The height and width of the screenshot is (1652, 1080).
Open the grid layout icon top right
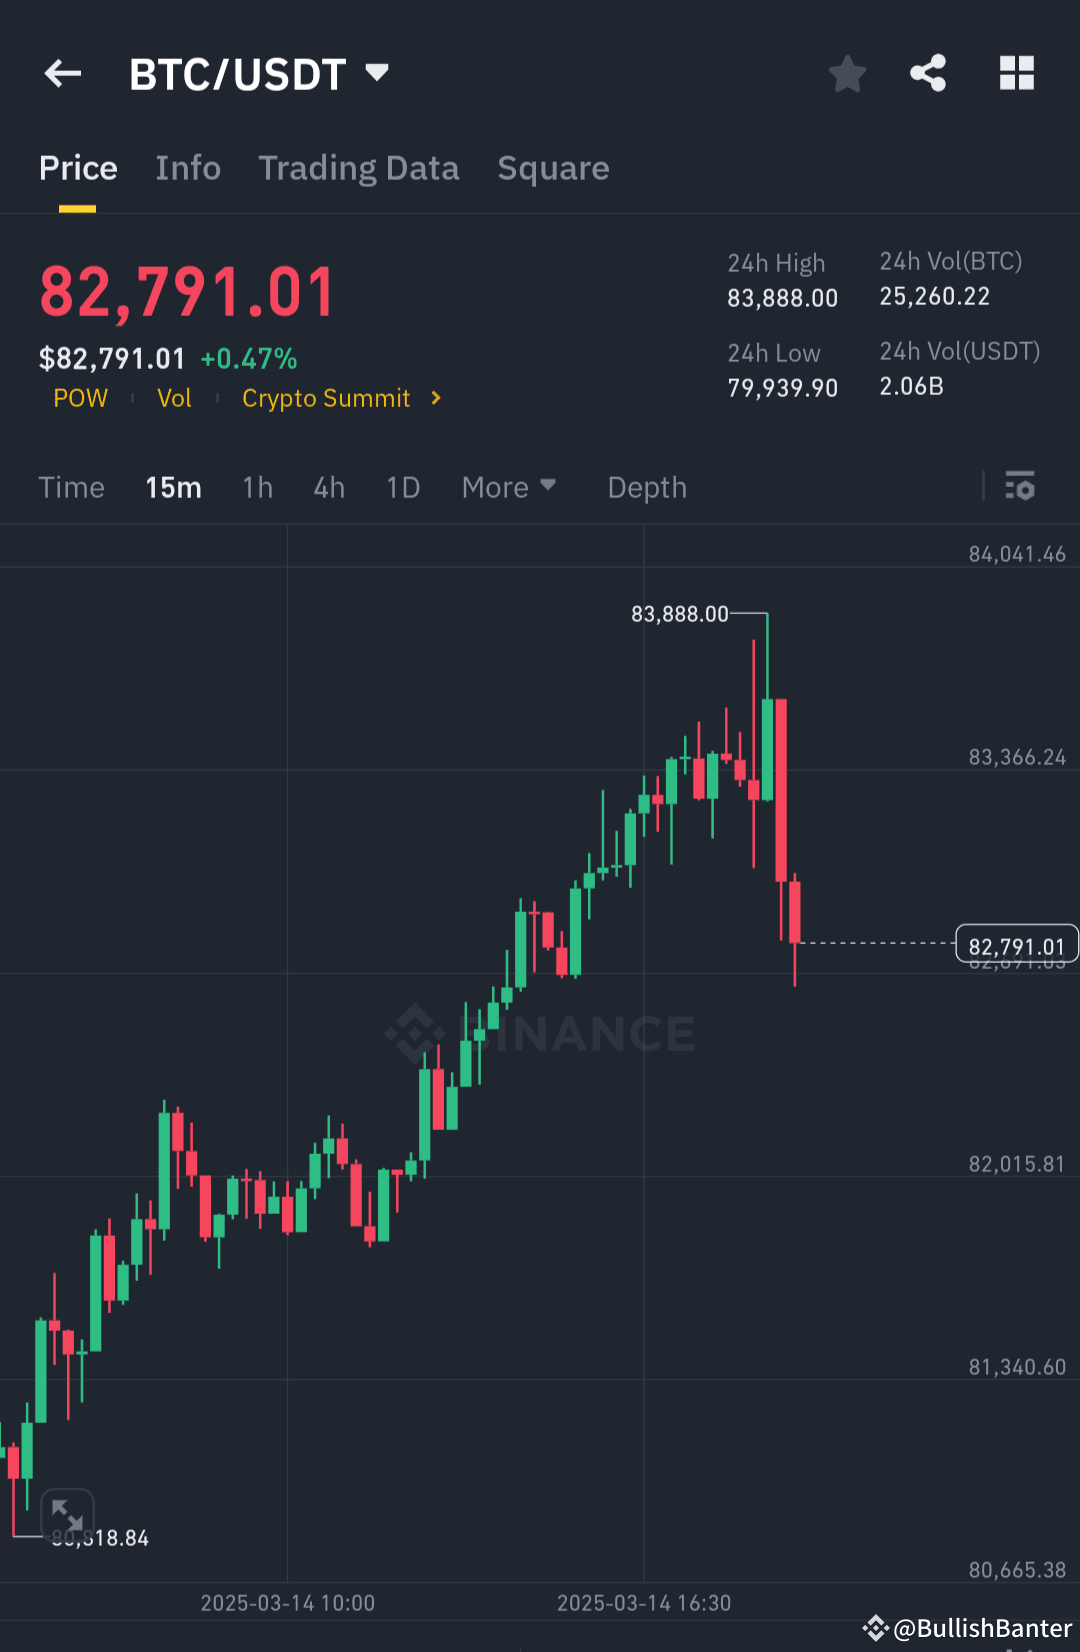[x=1016, y=73]
